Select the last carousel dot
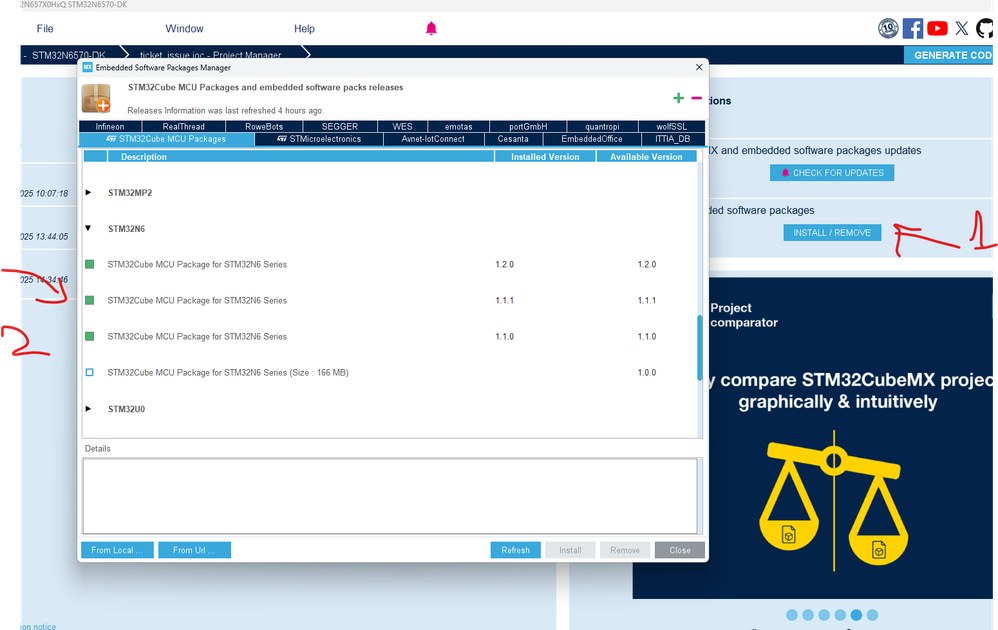 pos(873,615)
